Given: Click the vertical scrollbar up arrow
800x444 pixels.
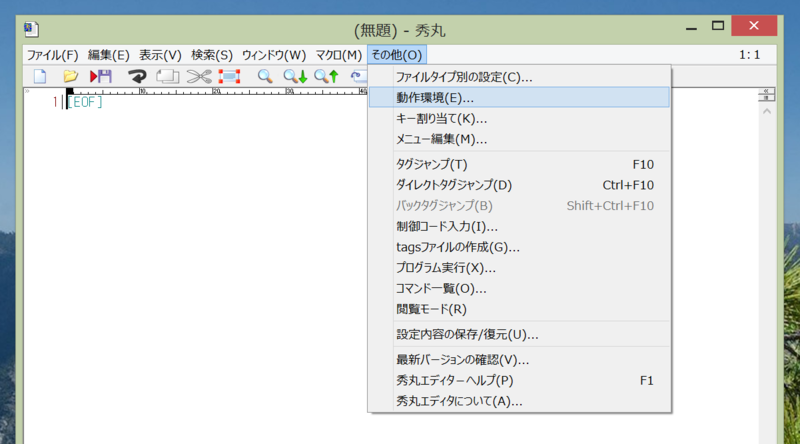Looking at the screenshot, I should (767, 111).
